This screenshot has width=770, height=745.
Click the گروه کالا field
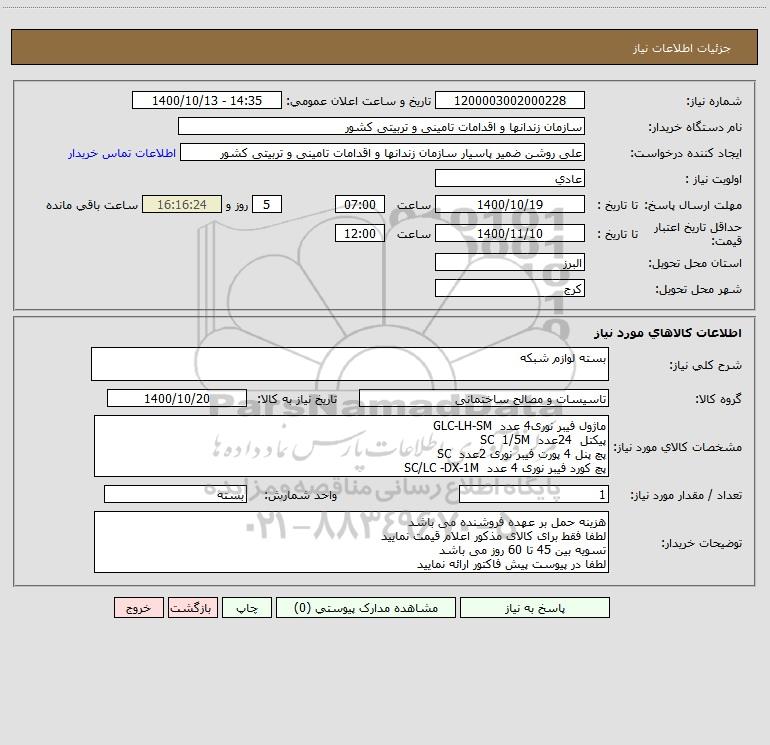point(484,398)
